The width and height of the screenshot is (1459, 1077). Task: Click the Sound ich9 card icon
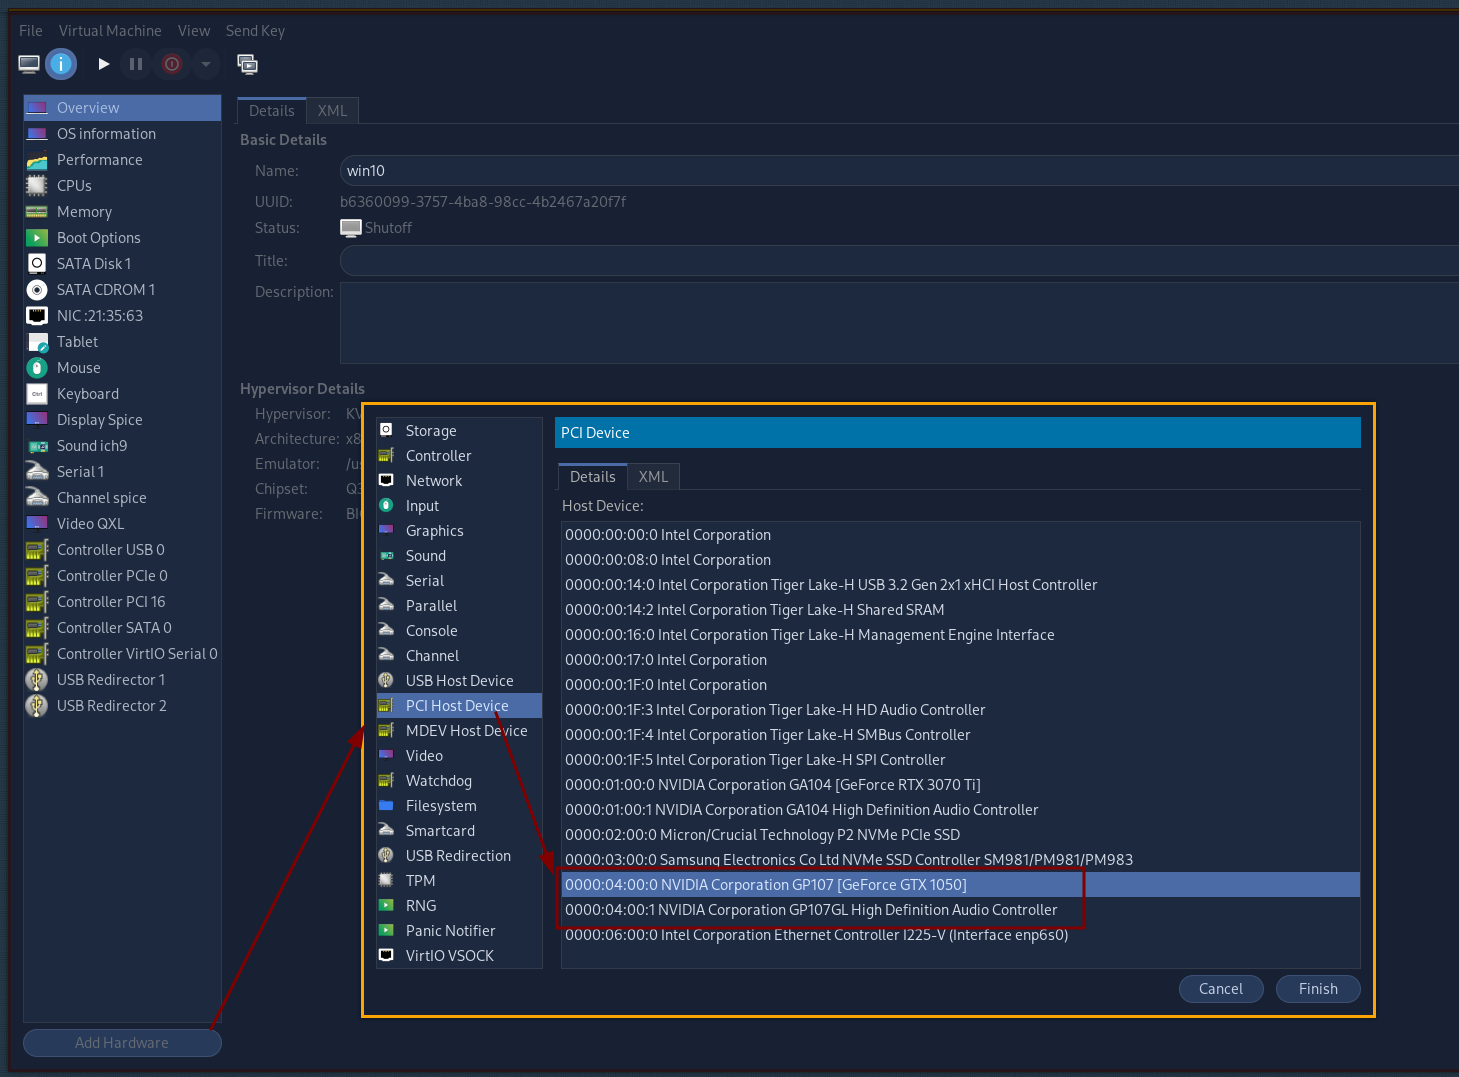37,446
